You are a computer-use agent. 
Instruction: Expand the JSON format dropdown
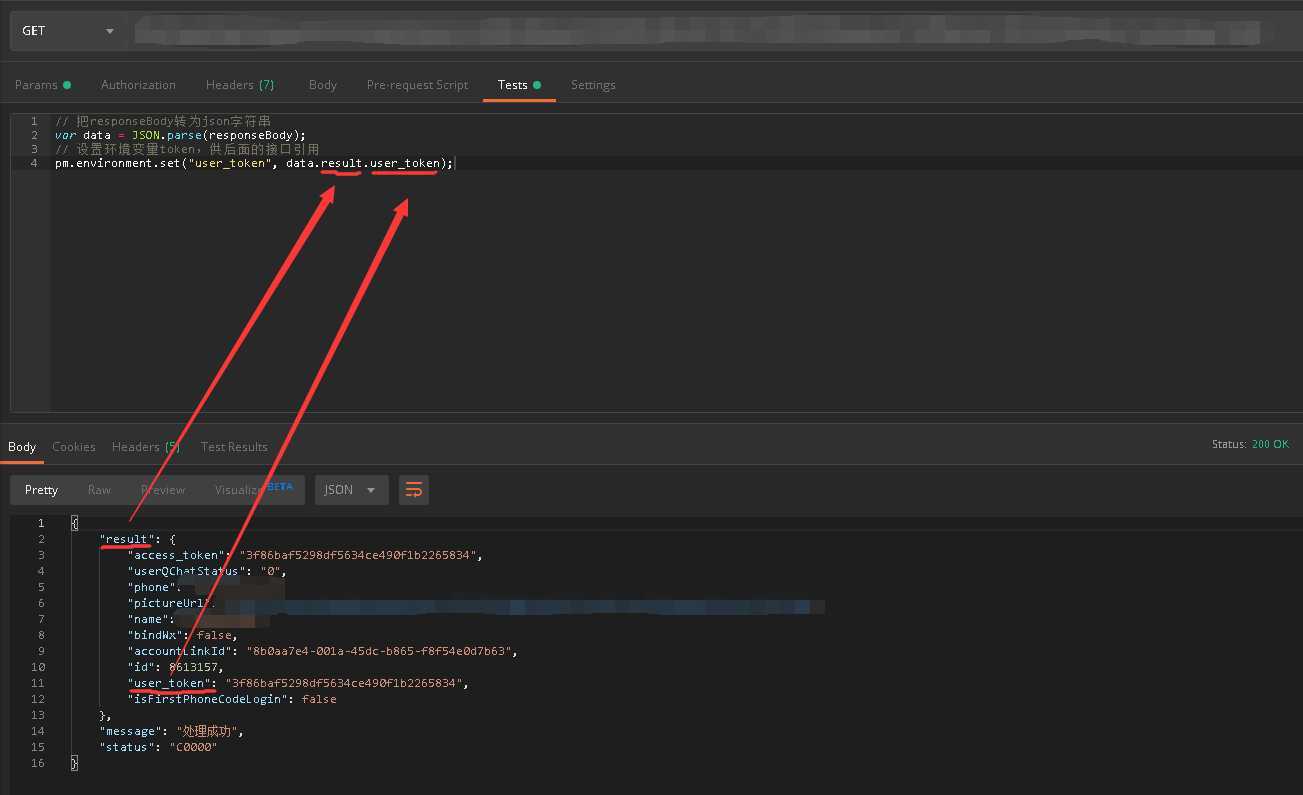pos(351,490)
